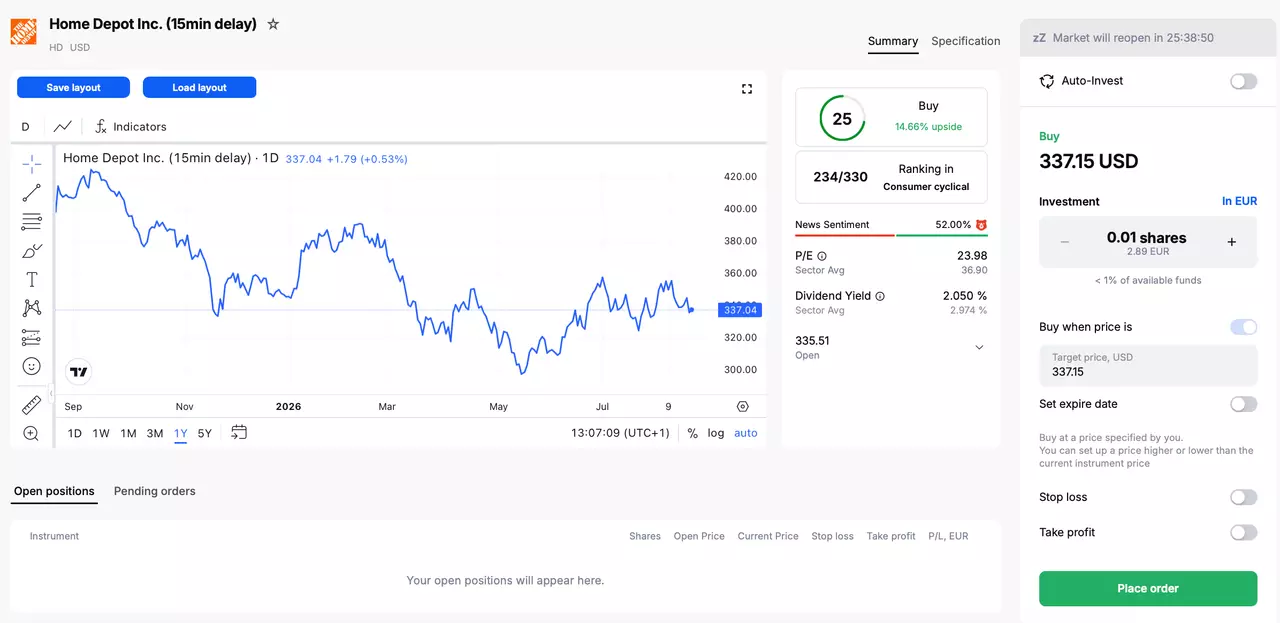Click the P/L, EUR column header
This screenshot has width=1280, height=623.
948,536
